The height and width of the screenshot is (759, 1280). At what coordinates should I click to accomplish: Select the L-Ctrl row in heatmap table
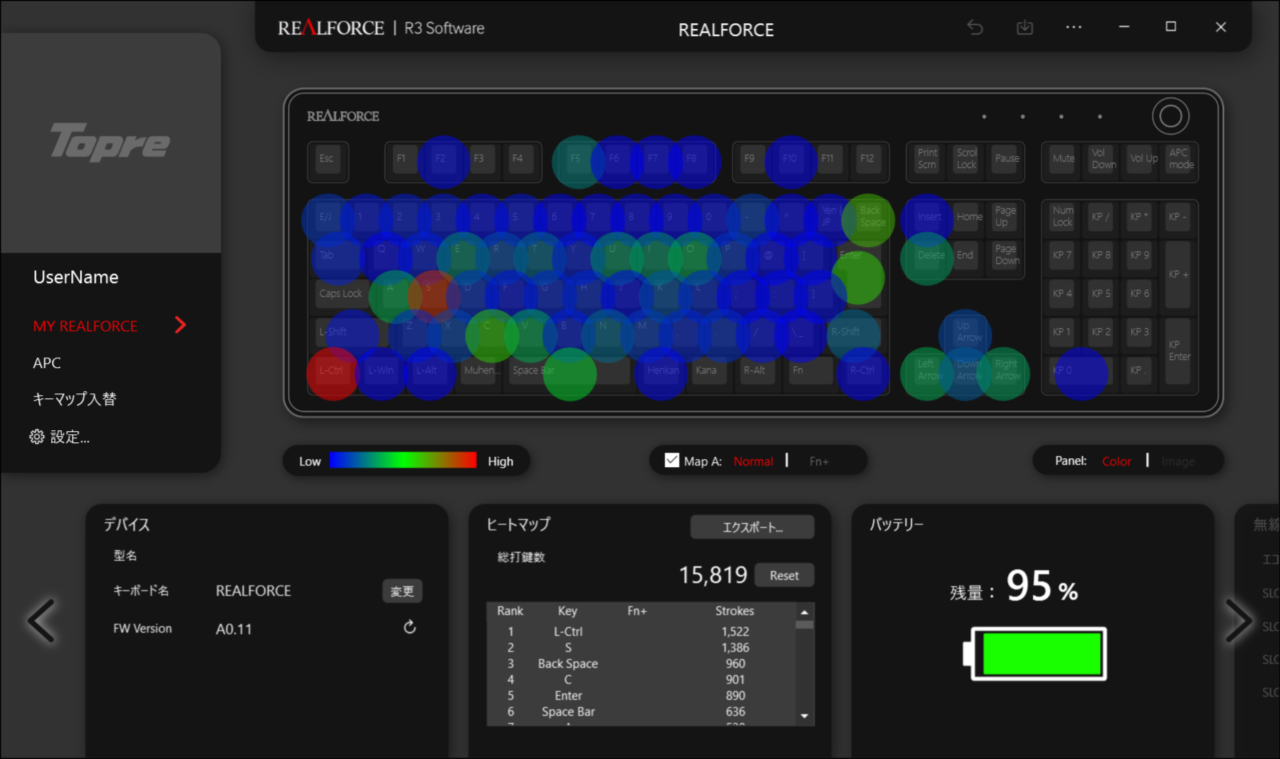coord(641,631)
